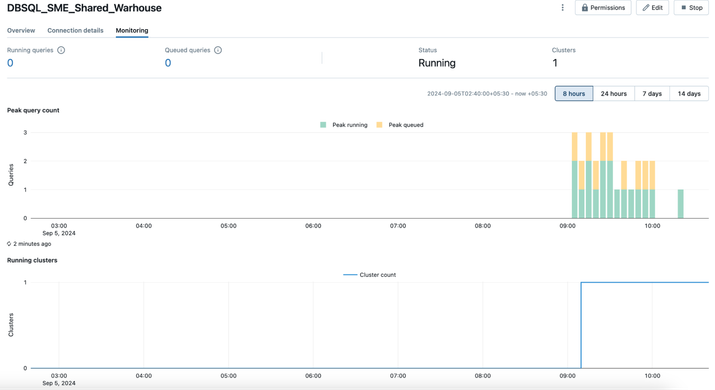Open the kebab more-options menu
The image size is (715, 390).
pos(562,8)
